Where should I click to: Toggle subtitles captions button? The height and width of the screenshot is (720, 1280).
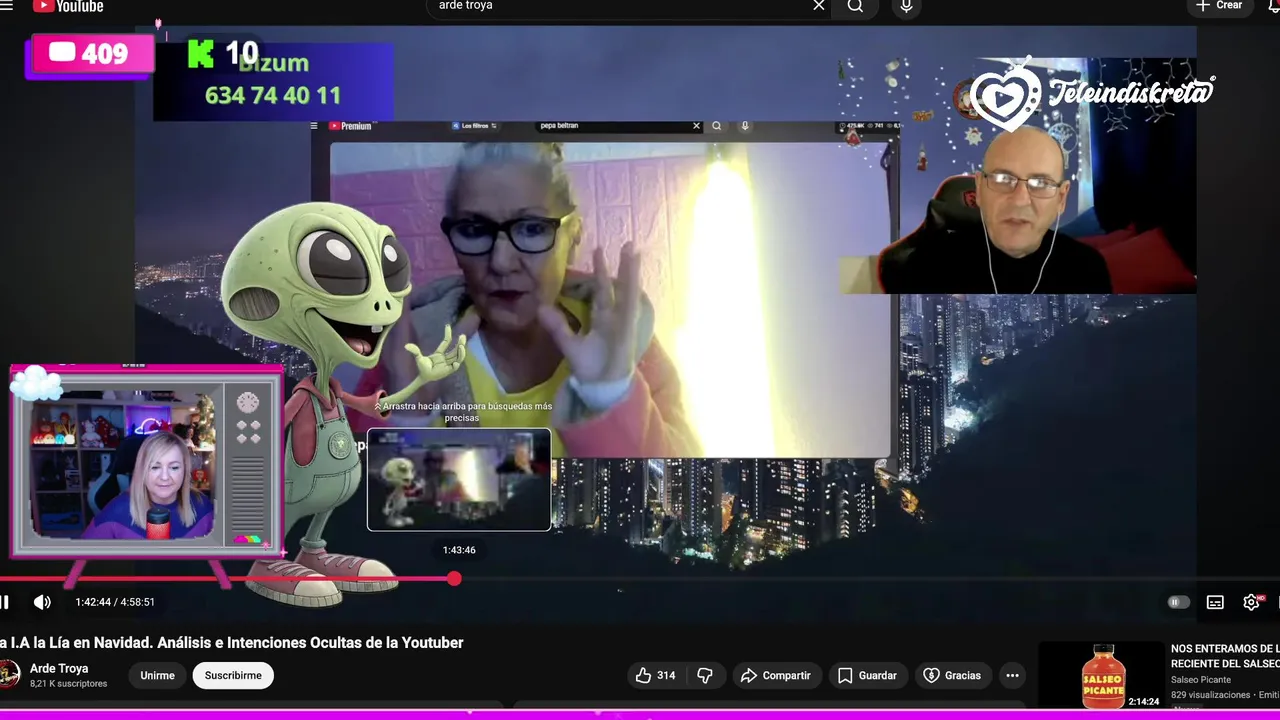tap(1215, 602)
